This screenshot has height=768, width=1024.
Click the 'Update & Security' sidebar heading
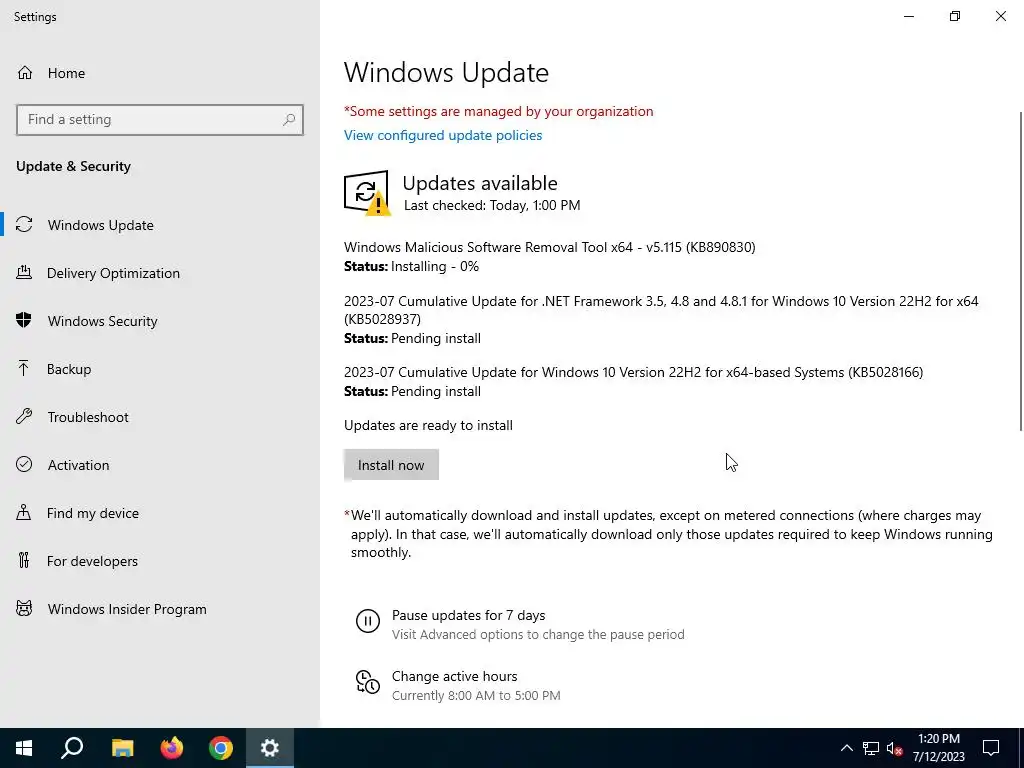tap(73, 166)
